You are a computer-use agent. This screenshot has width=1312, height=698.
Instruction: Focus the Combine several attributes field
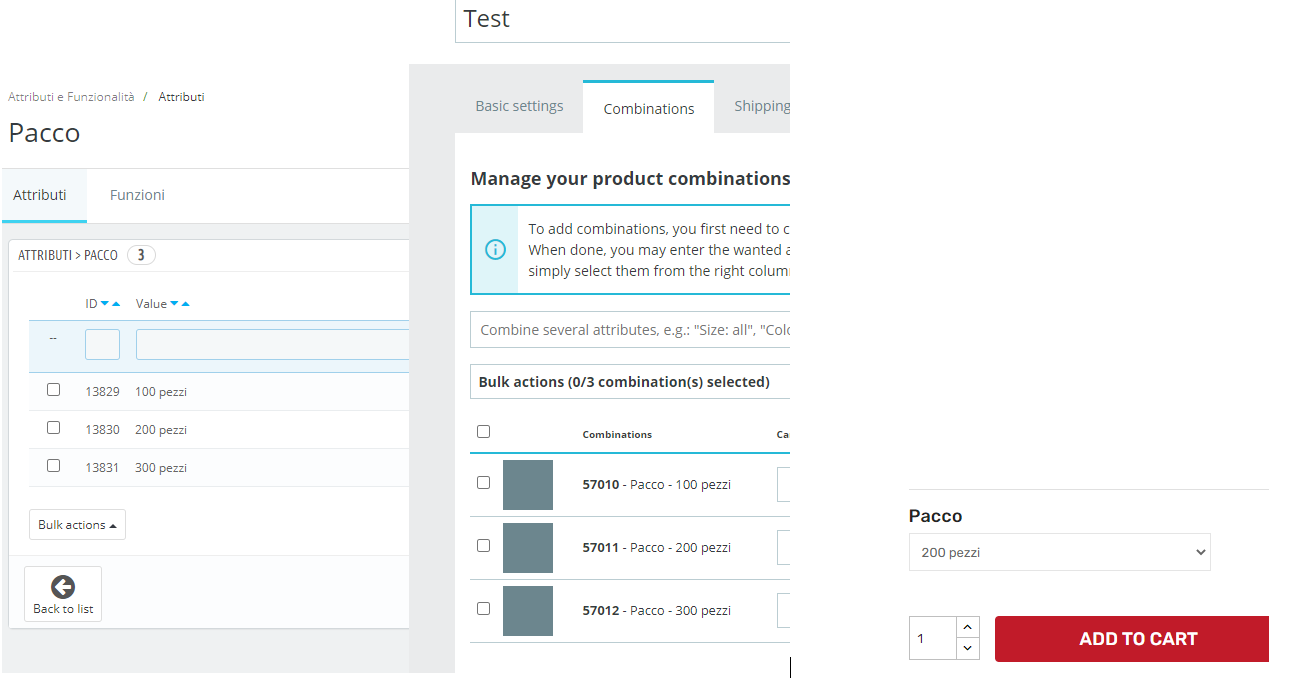coord(630,330)
